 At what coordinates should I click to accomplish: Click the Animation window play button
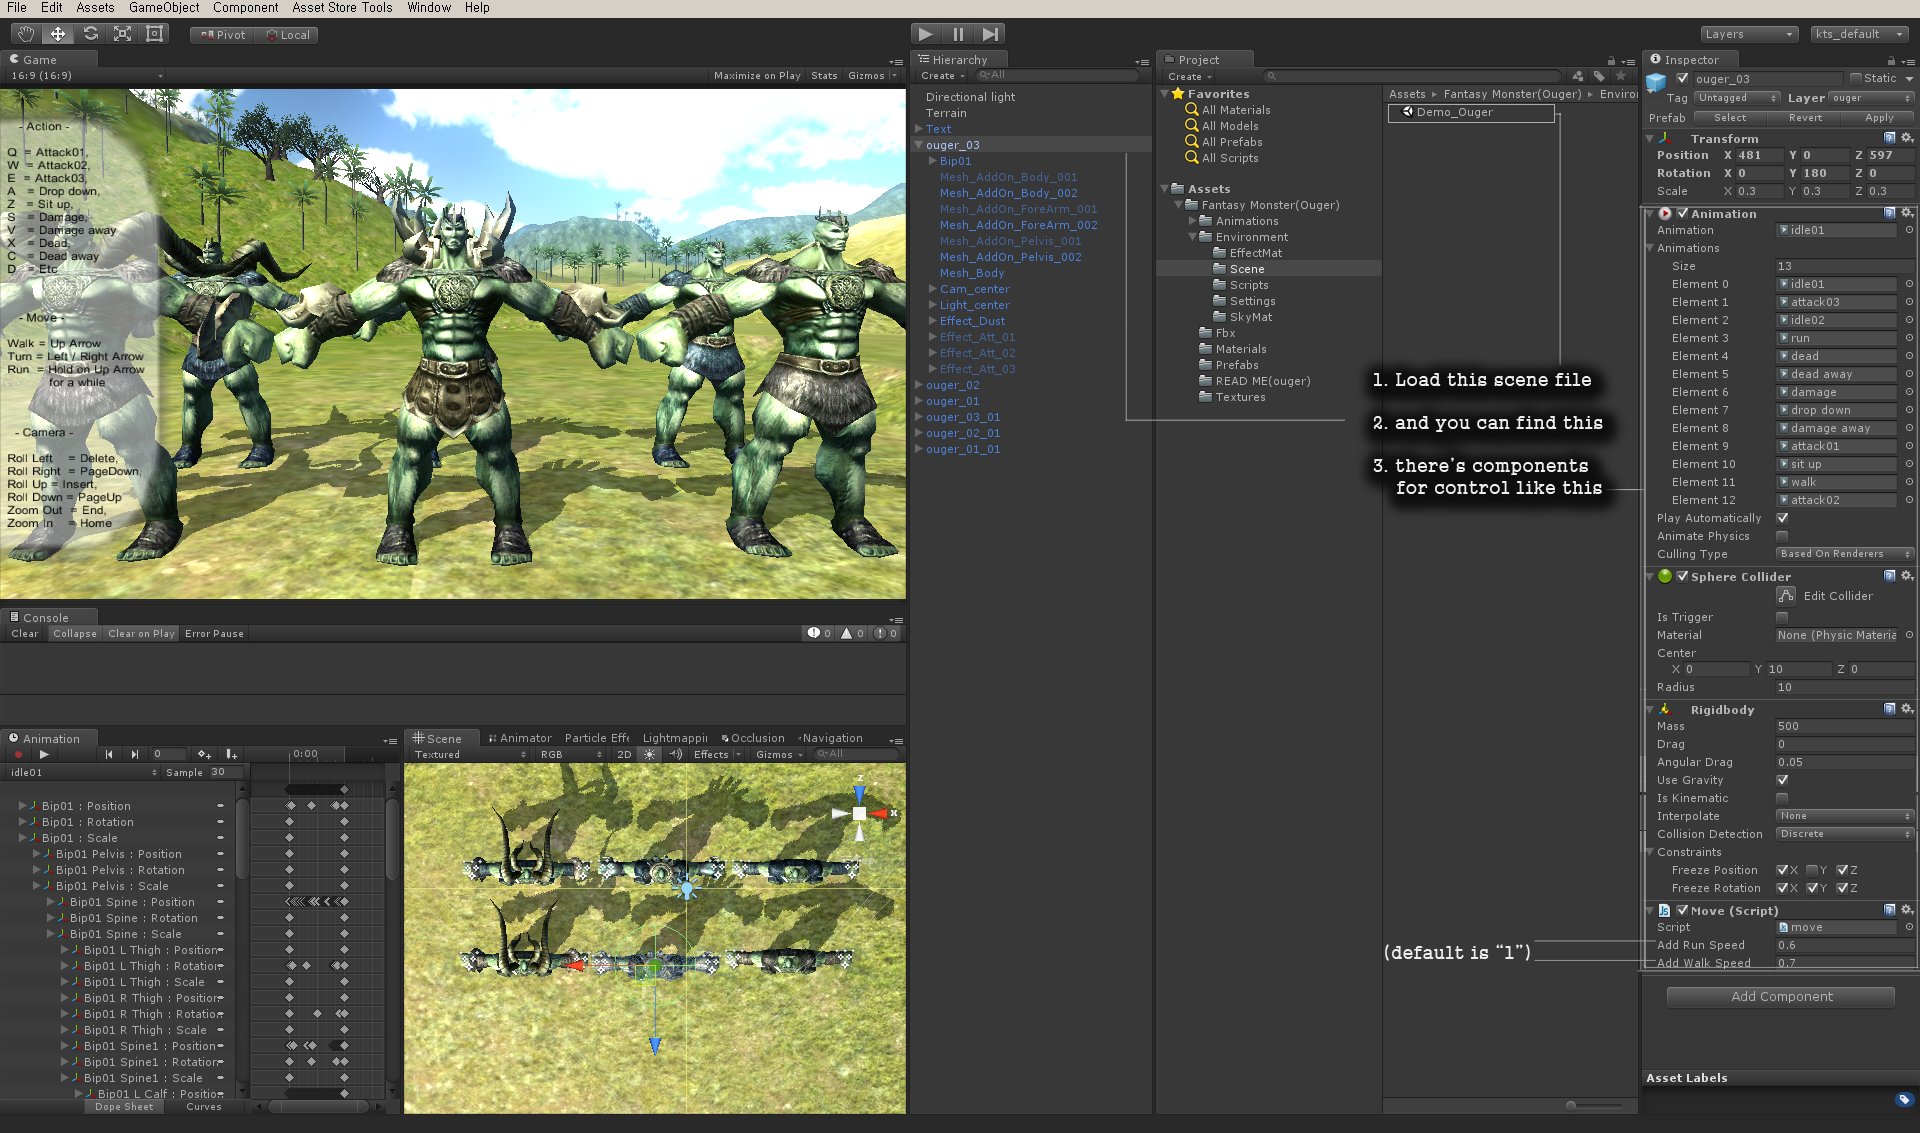pyautogui.click(x=44, y=755)
